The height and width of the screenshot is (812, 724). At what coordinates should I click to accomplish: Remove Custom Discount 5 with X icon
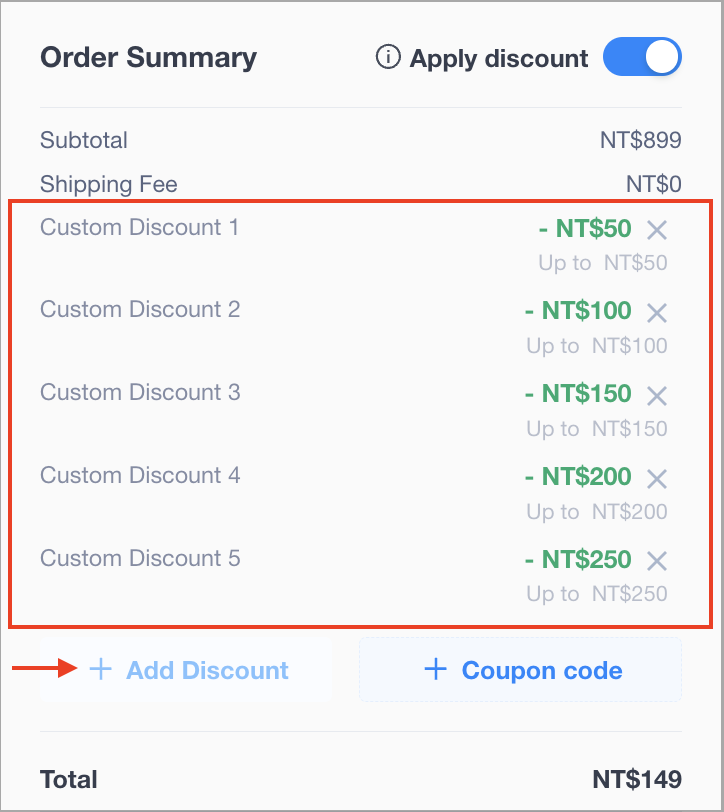coord(657,560)
